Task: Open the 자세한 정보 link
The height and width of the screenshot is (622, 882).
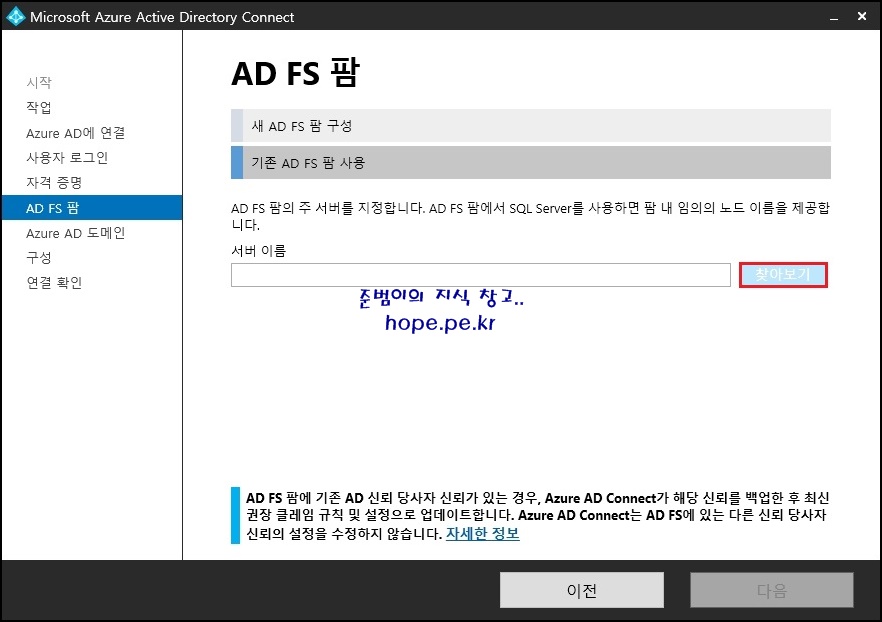Action: 483,533
